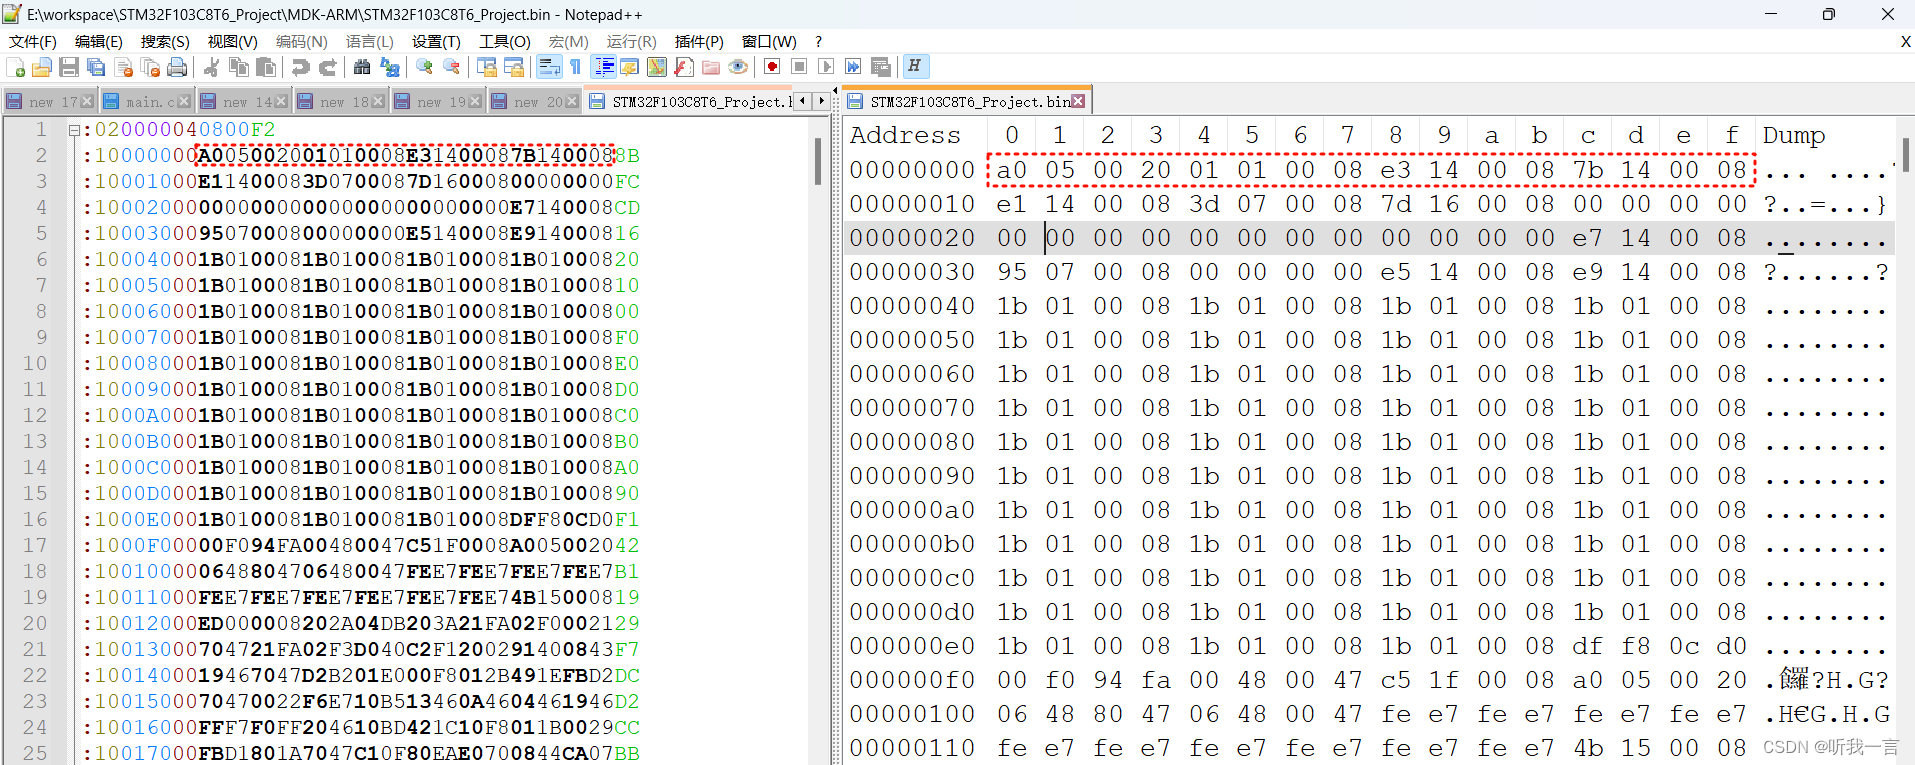Open Find with the binoculars icon
Screen dimensions: 1915x765
(362, 67)
